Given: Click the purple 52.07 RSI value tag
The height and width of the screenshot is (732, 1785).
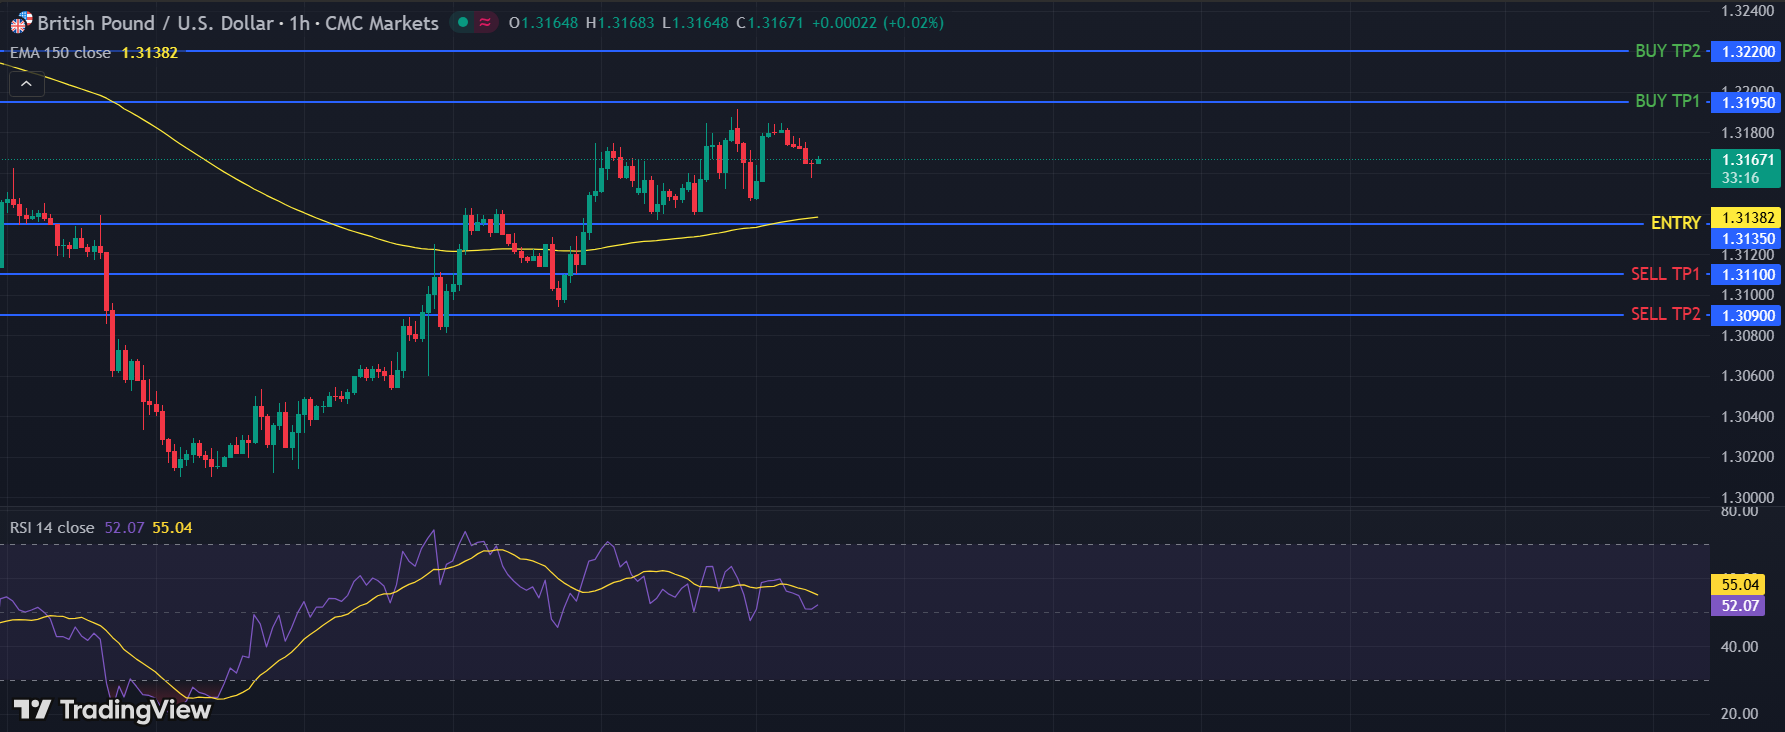Looking at the screenshot, I should click(1739, 606).
